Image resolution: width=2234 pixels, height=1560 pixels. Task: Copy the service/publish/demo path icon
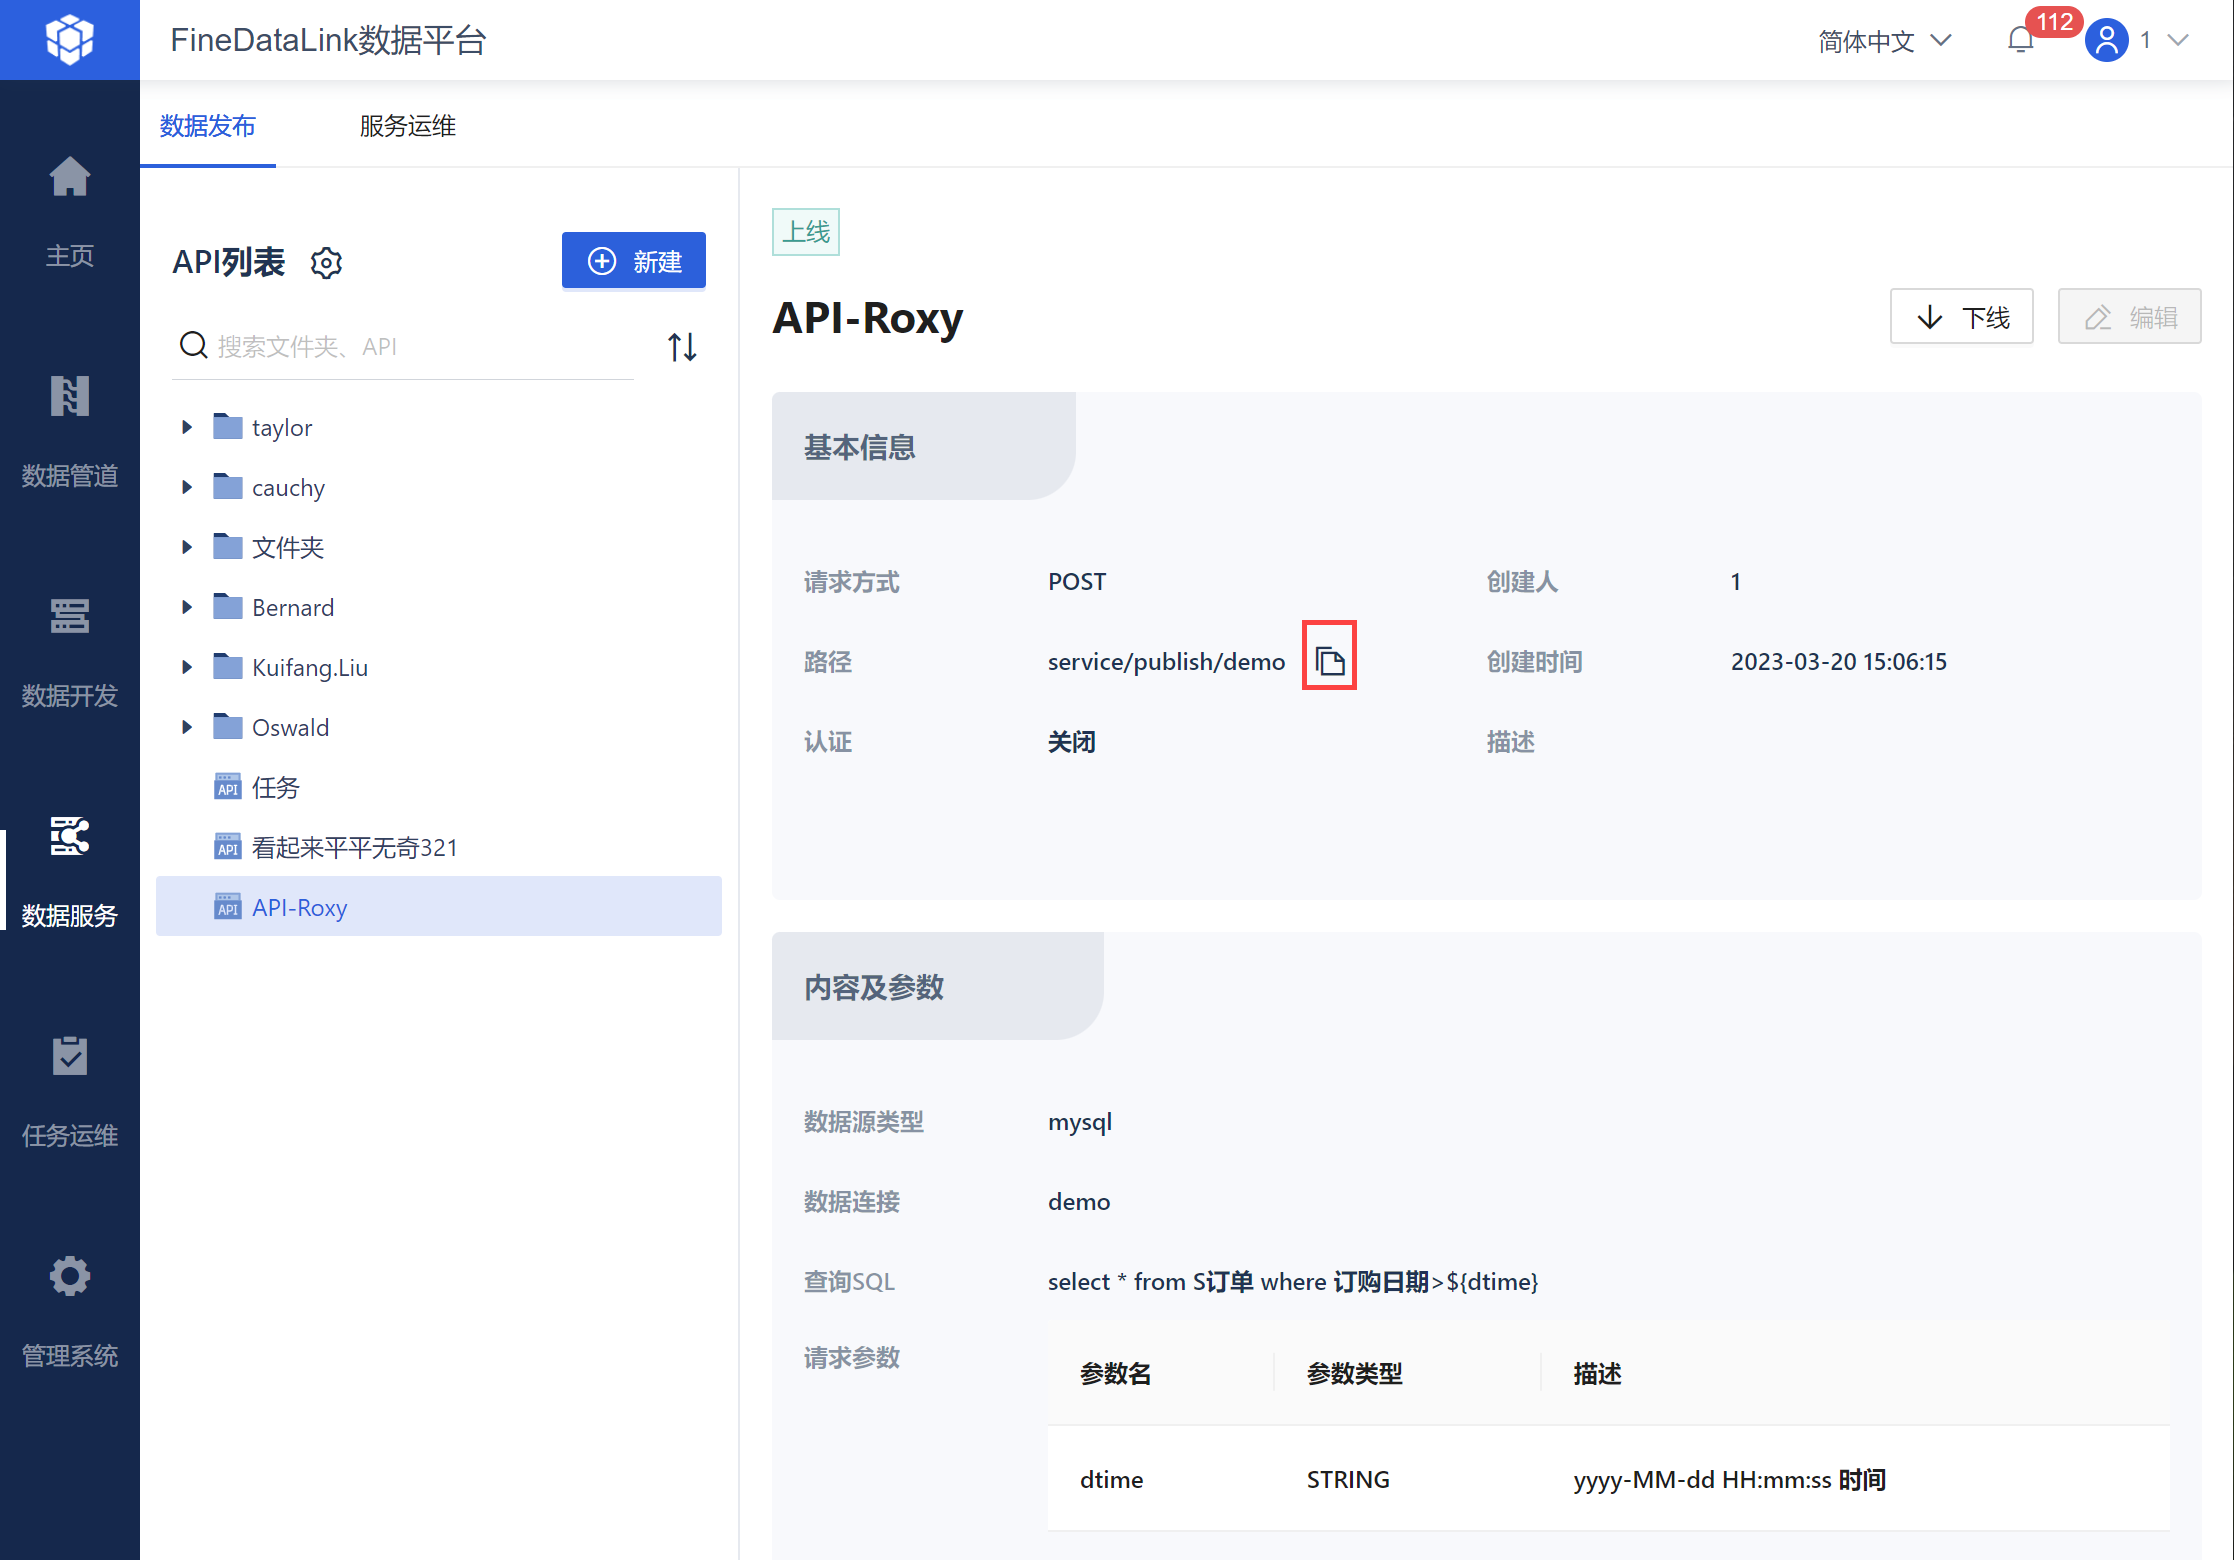1329,660
